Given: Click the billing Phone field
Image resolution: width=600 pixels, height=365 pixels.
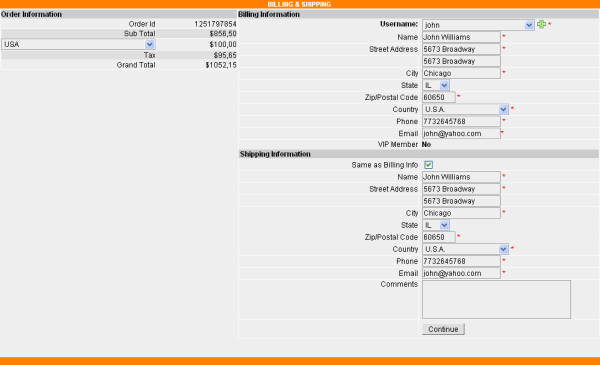Looking at the screenshot, I should [461, 121].
